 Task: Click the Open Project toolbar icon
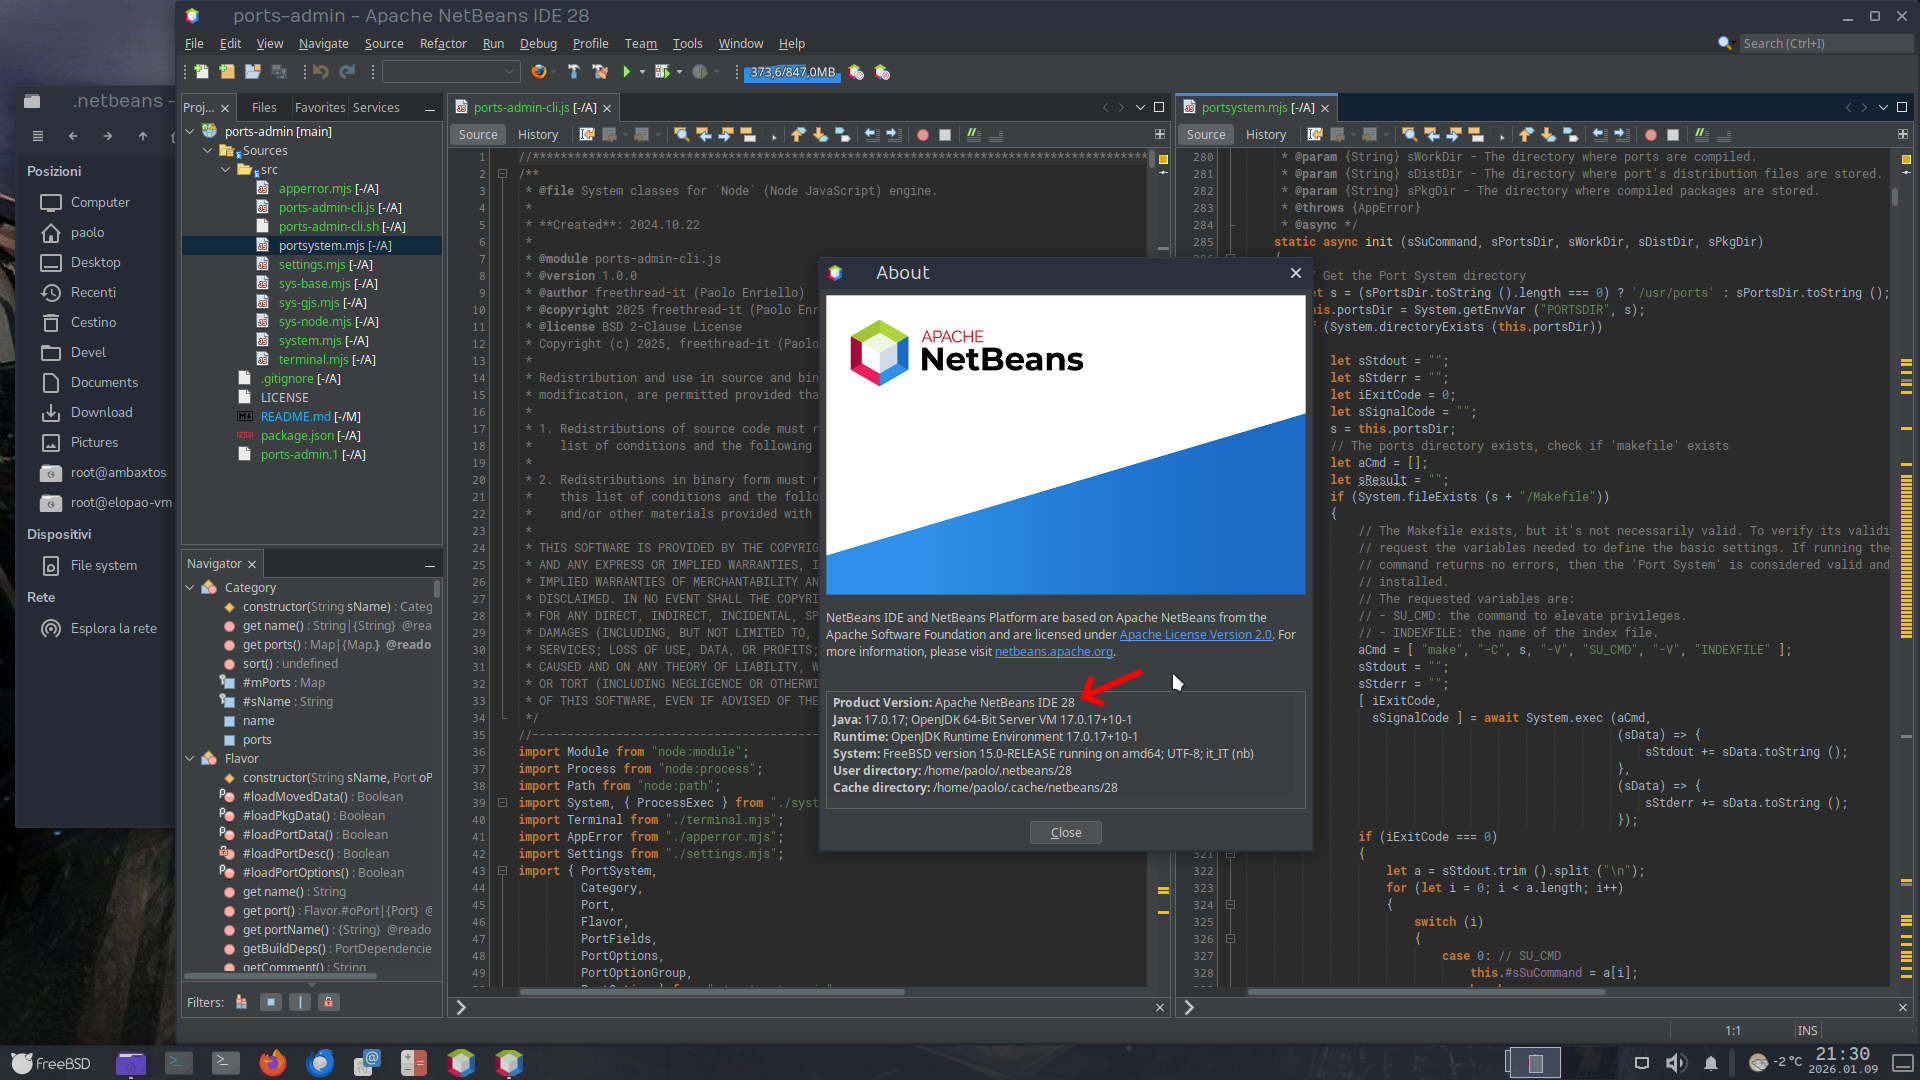tap(253, 72)
